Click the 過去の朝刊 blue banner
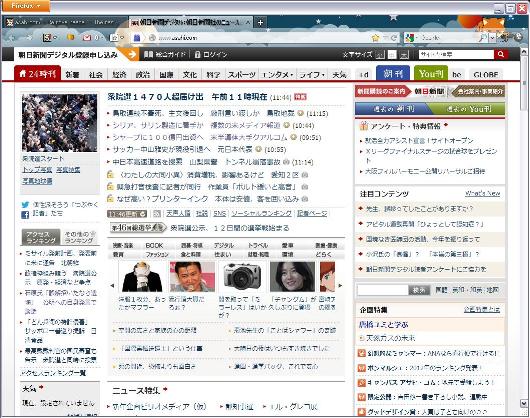Viewport: 530px width, 418px height. (x=393, y=109)
